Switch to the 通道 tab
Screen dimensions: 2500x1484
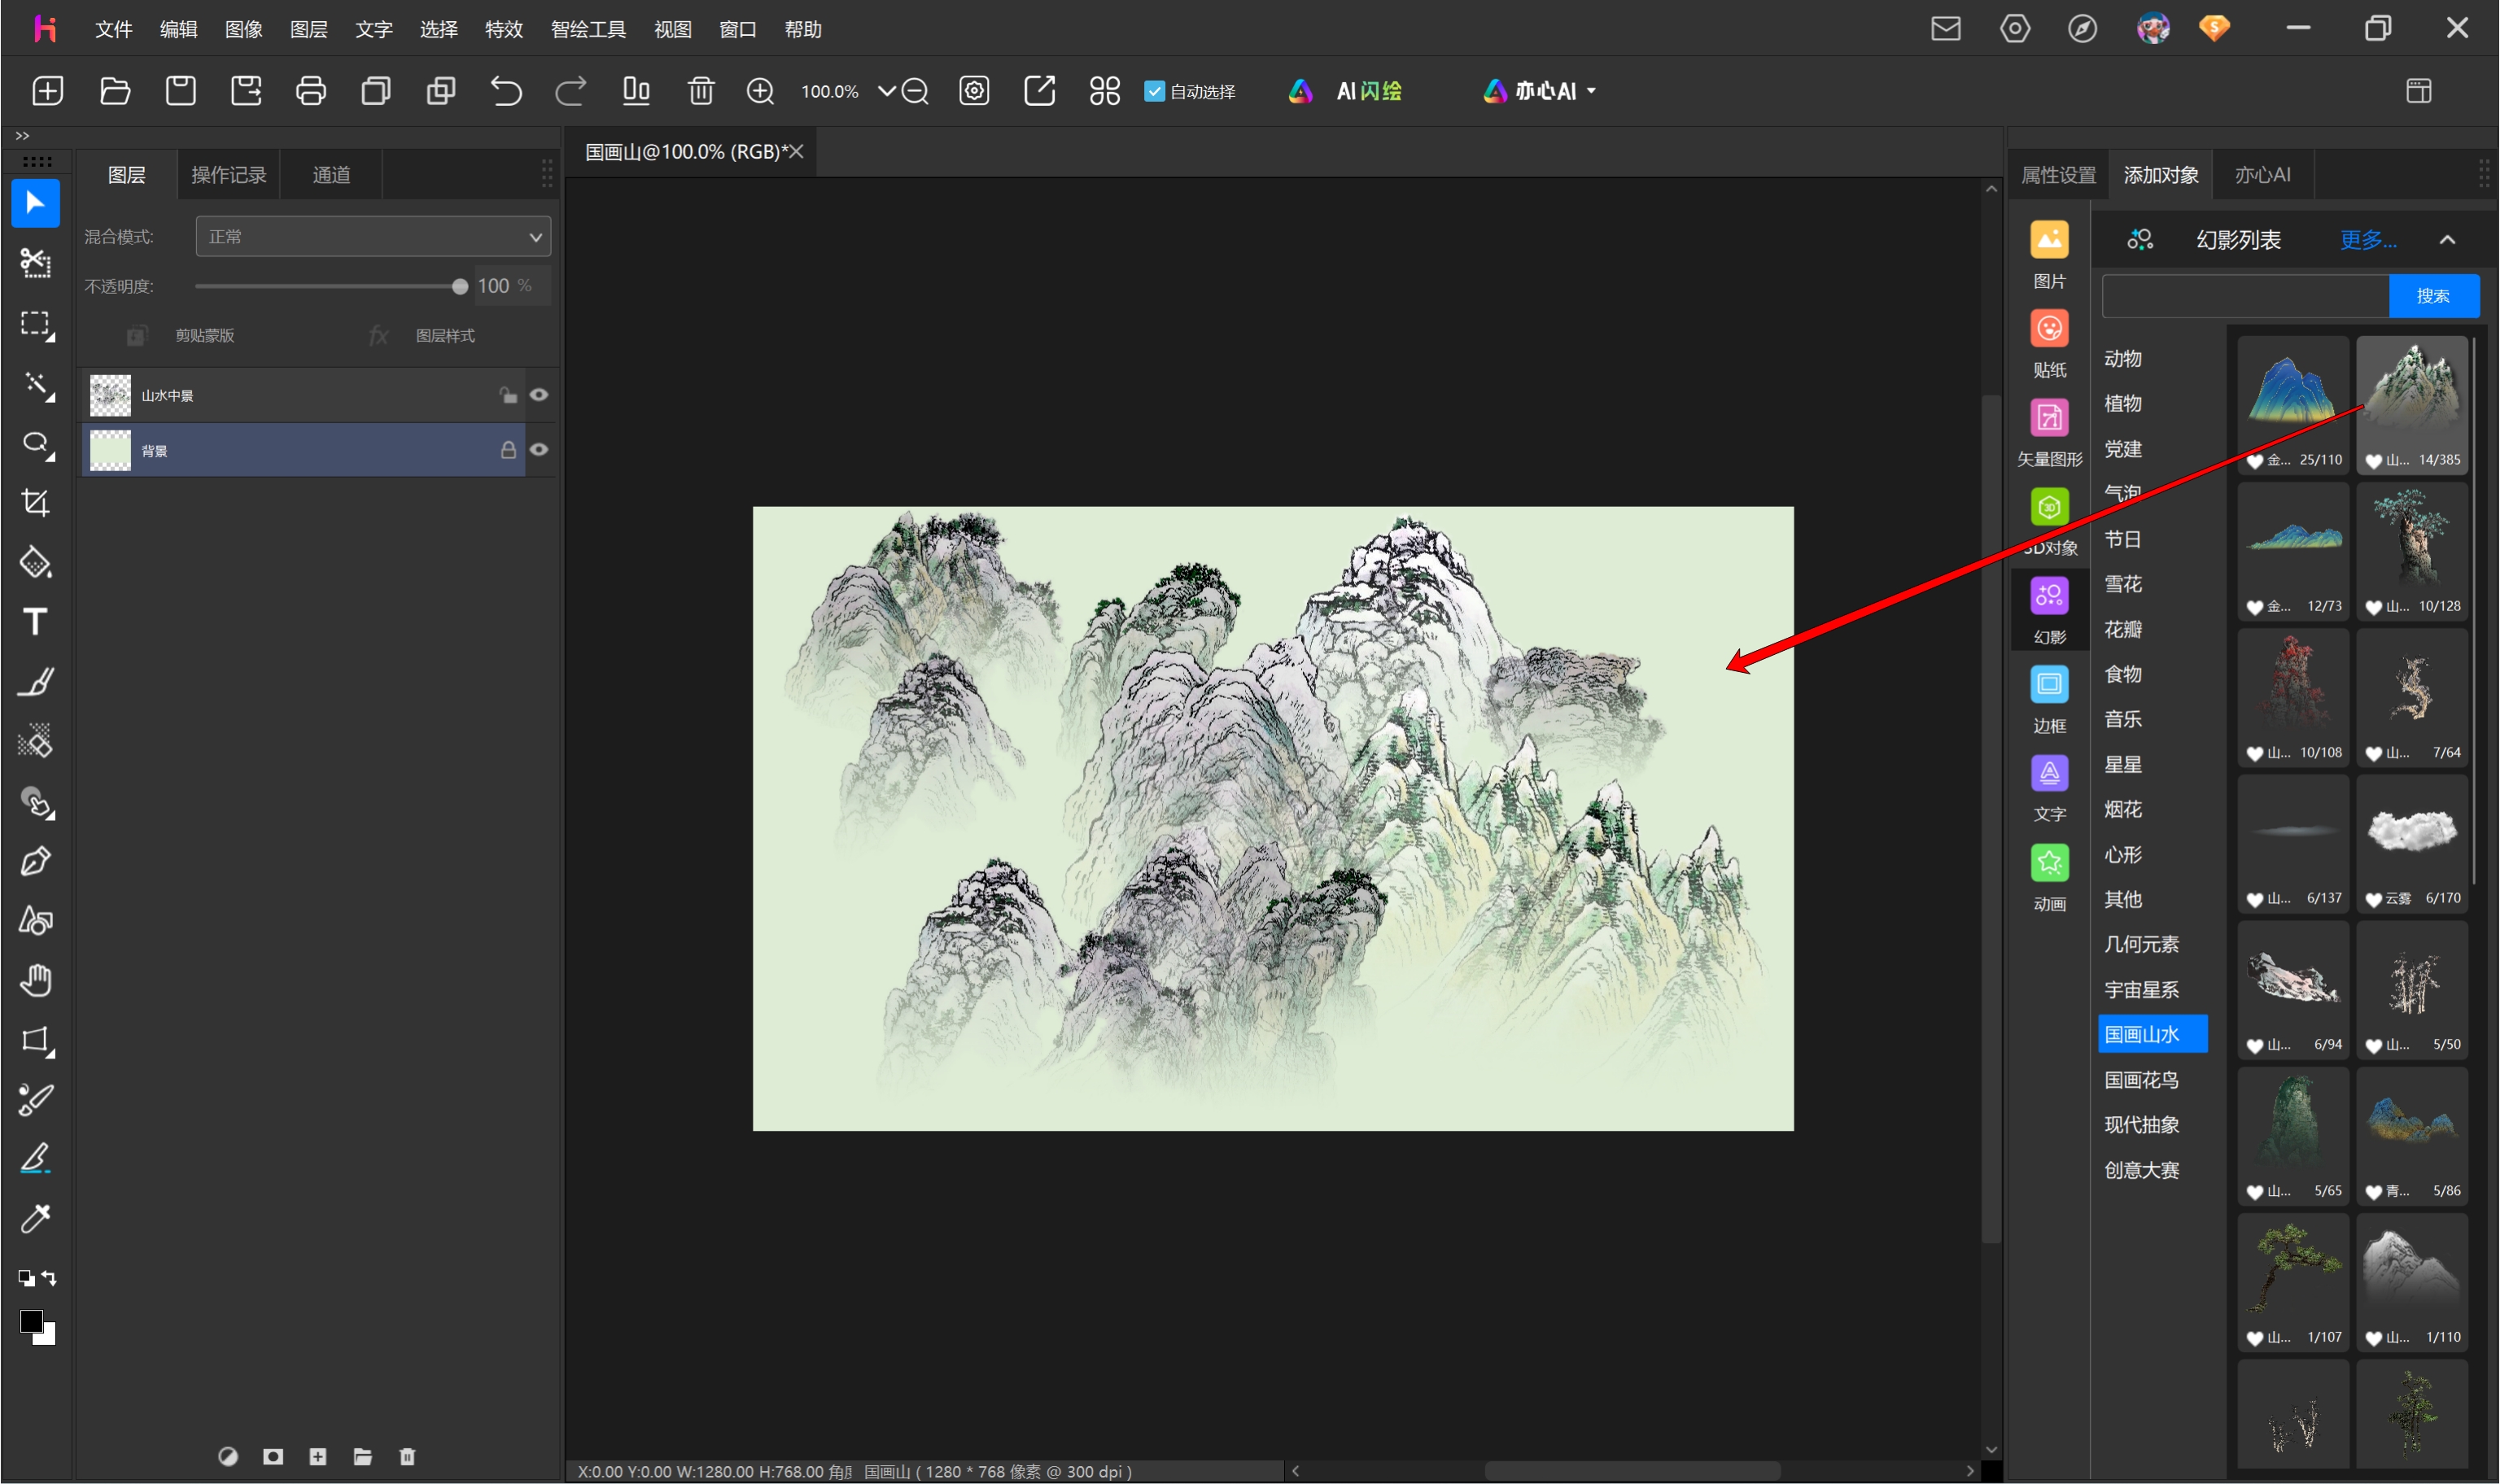[331, 175]
